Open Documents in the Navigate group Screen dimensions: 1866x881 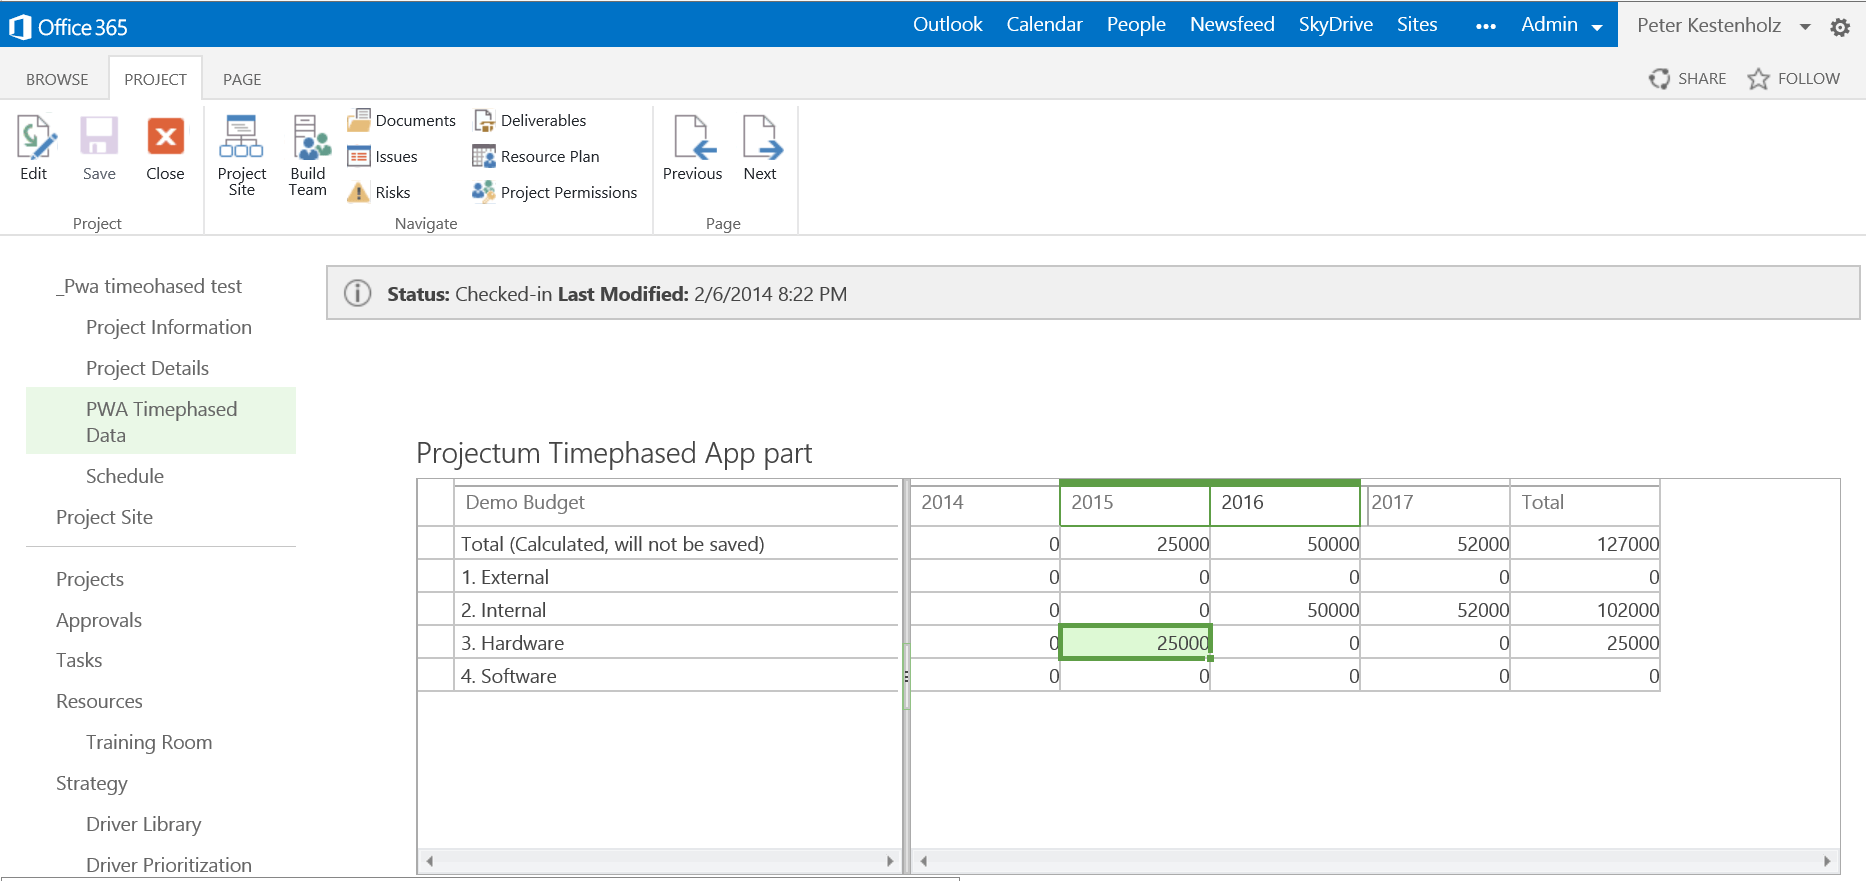(x=402, y=120)
